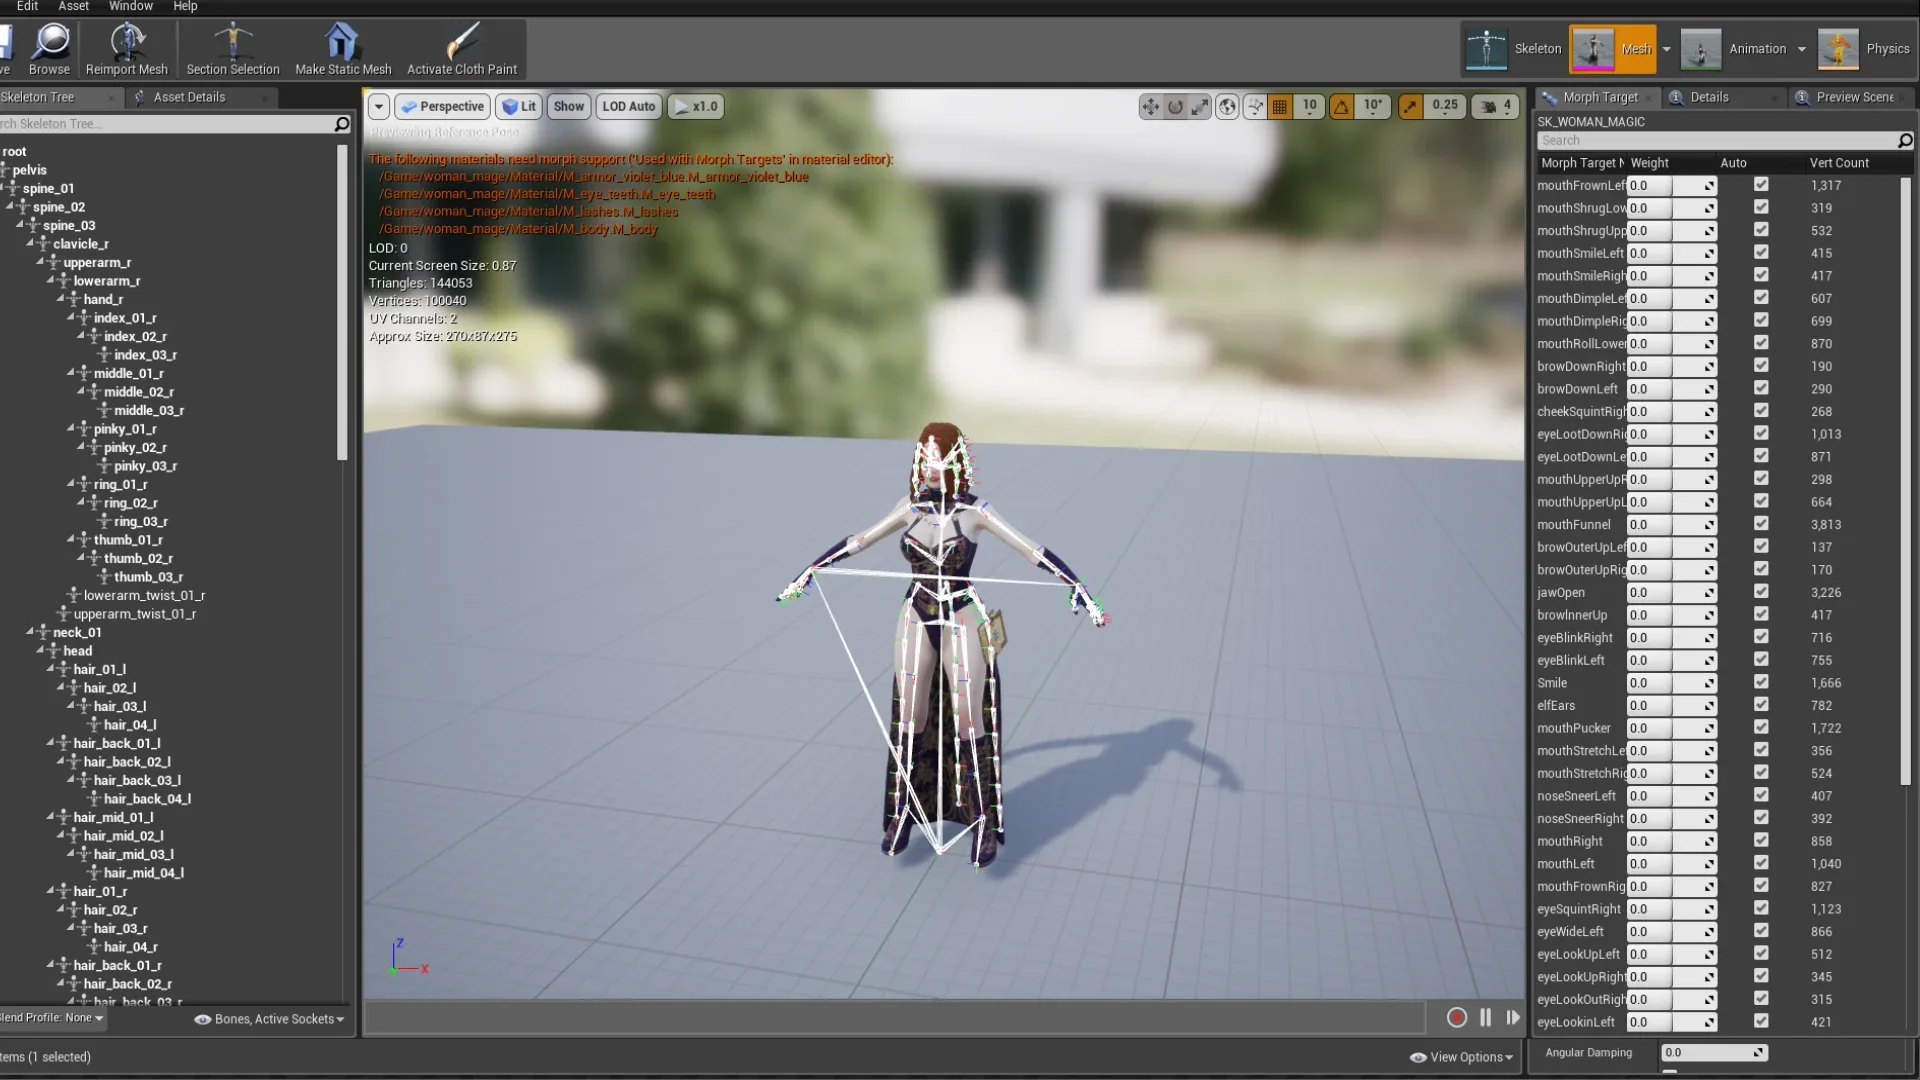Select the Morph Target tab
The height and width of the screenshot is (1080, 1920).
click(x=1600, y=97)
